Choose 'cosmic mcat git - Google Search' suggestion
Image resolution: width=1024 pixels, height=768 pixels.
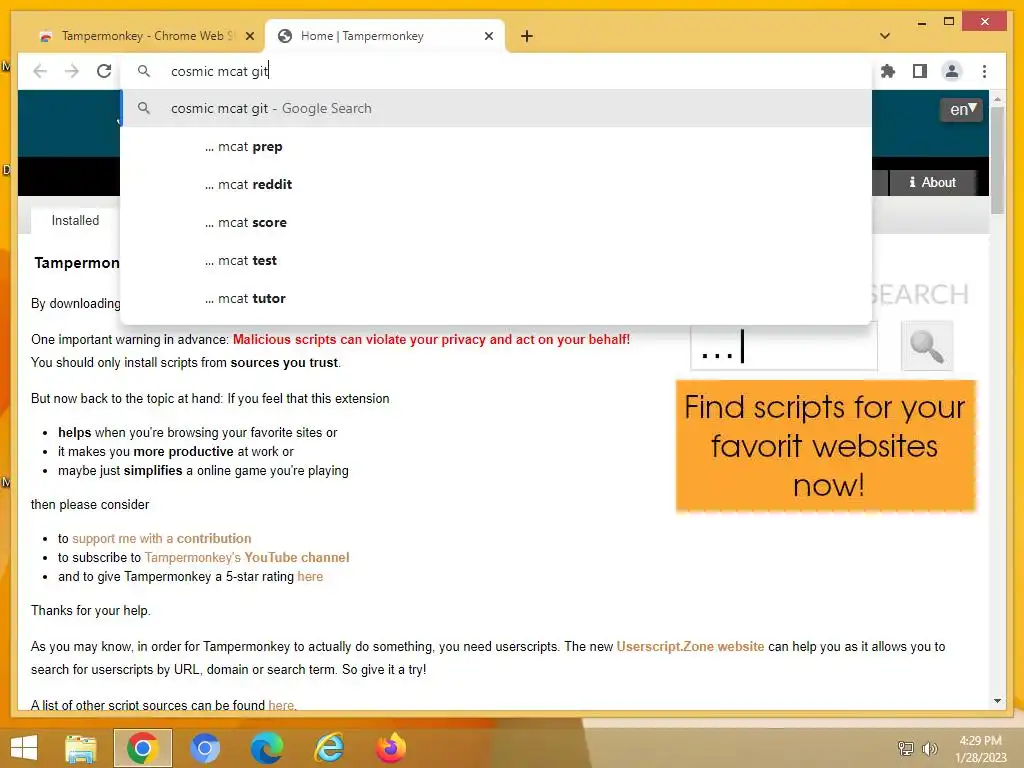(496, 108)
